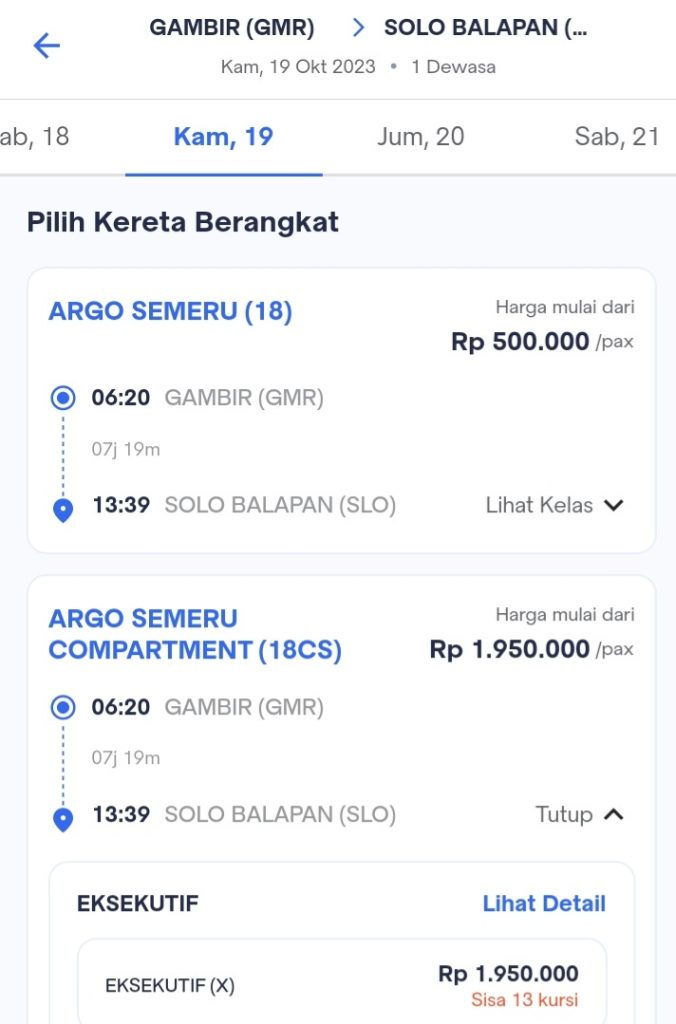The width and height of the screenshot is (676, 1024).
Task: Click Argo Semeru (18) departure circle icon
Action: (x=63, y=399)
